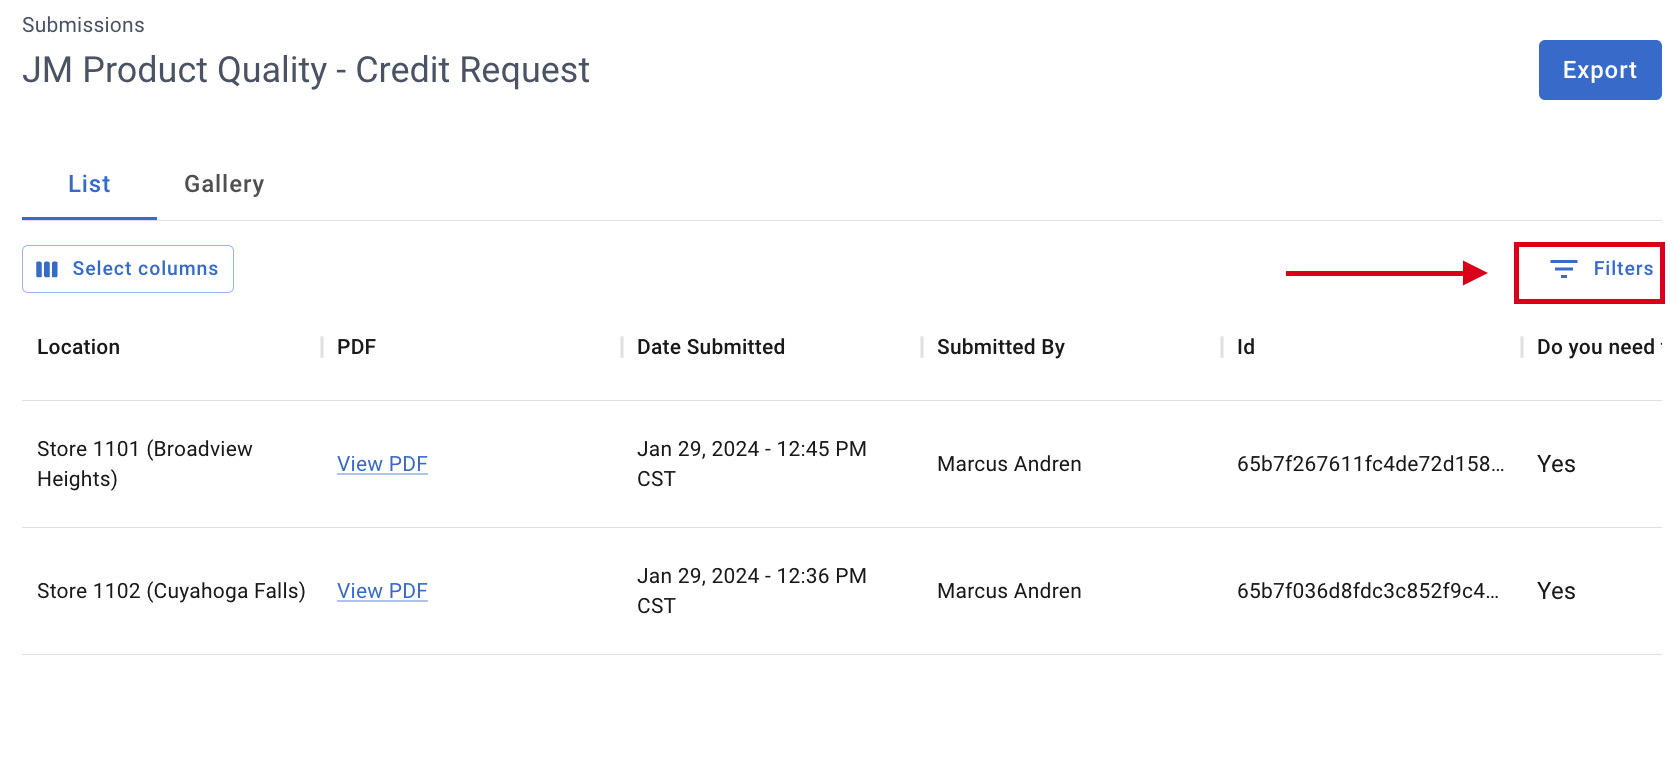Sort by Date Submitted column header
This screenshot has height=758, width=1678.
click(711, 347)
